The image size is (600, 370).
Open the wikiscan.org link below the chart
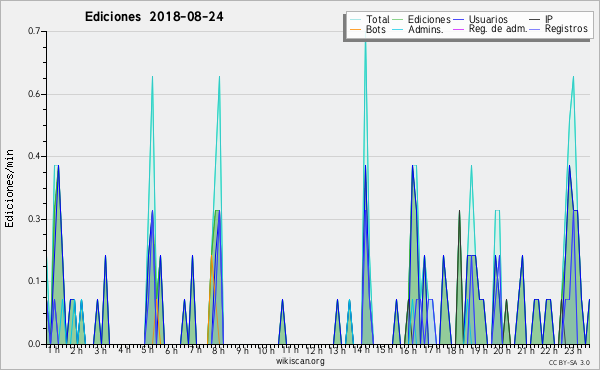[300, 361]
